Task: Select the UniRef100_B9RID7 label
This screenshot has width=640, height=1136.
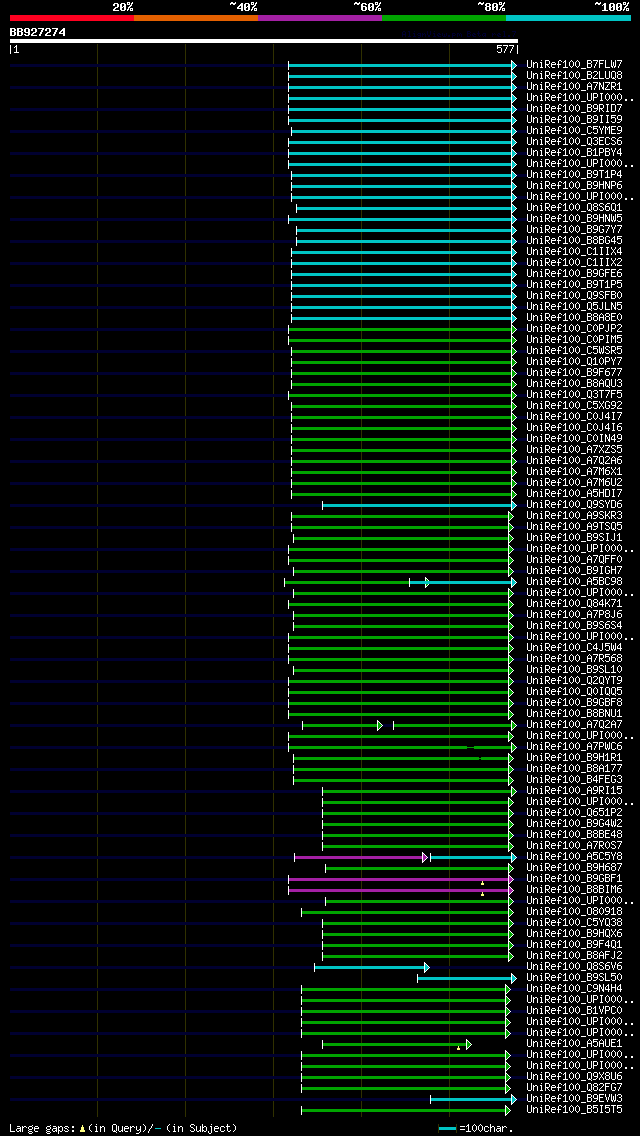Action: click(575, 108)
